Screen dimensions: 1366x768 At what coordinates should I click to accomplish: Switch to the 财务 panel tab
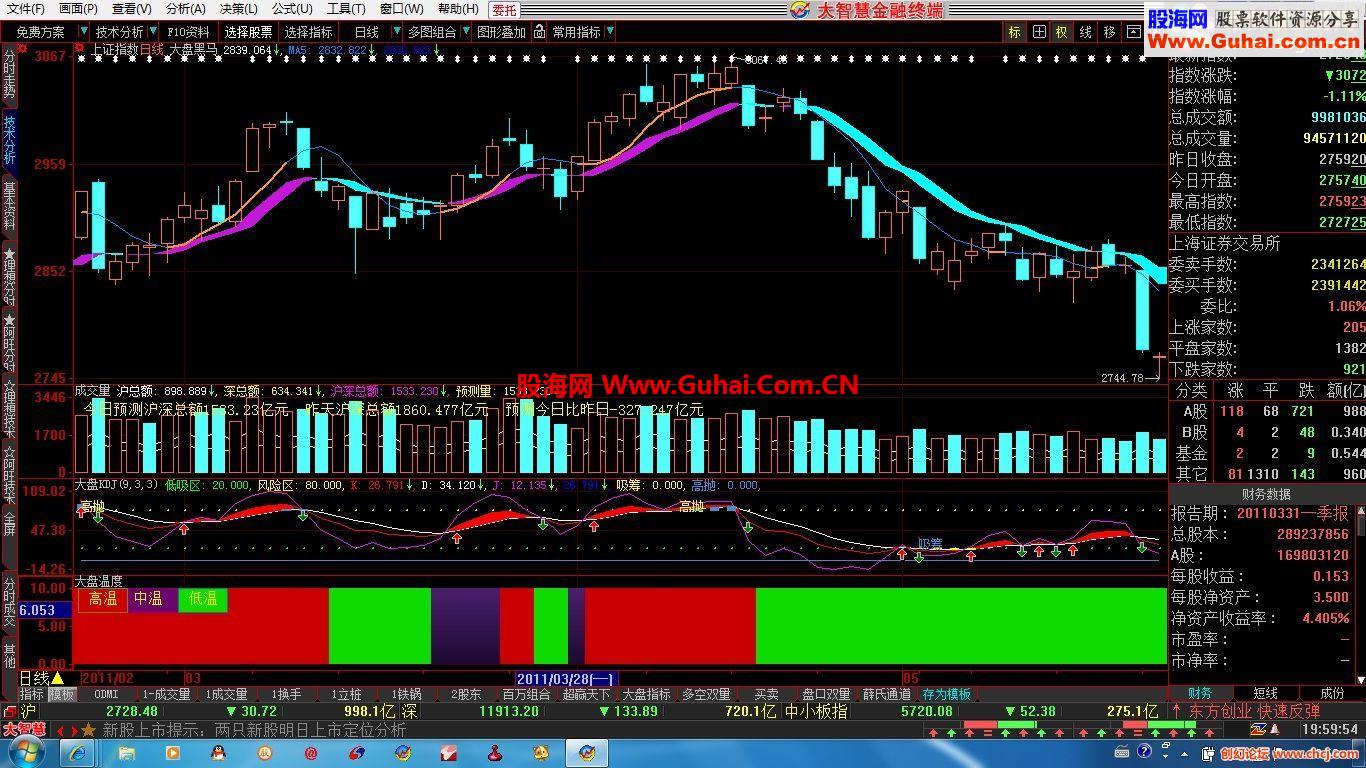pyautogui.click(x=1200, y=693)
